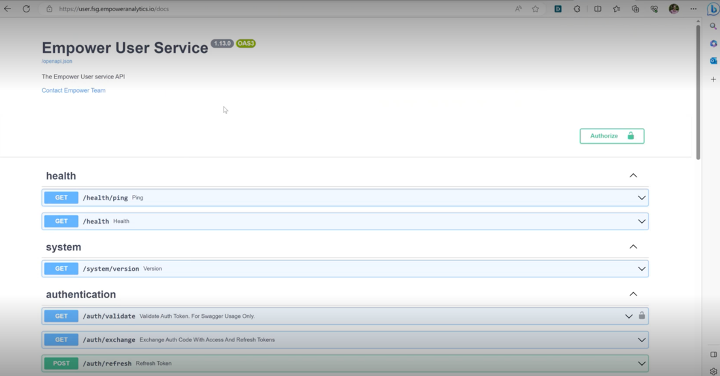
Task: Click the /auth/exchange path text
Action: pyautogui.click(x=109, y=340)
